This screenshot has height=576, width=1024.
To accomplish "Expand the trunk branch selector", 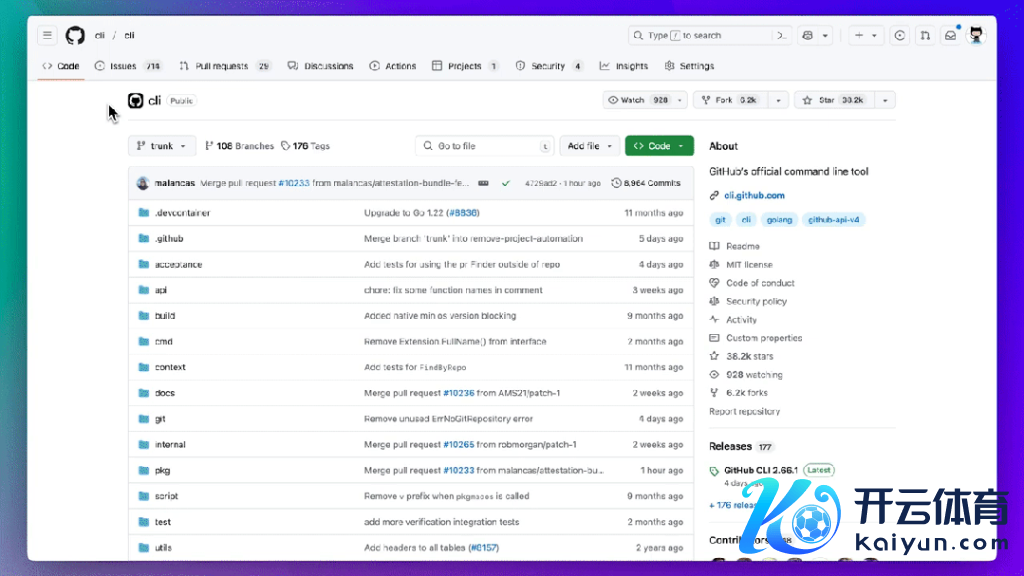I will 162,146.
